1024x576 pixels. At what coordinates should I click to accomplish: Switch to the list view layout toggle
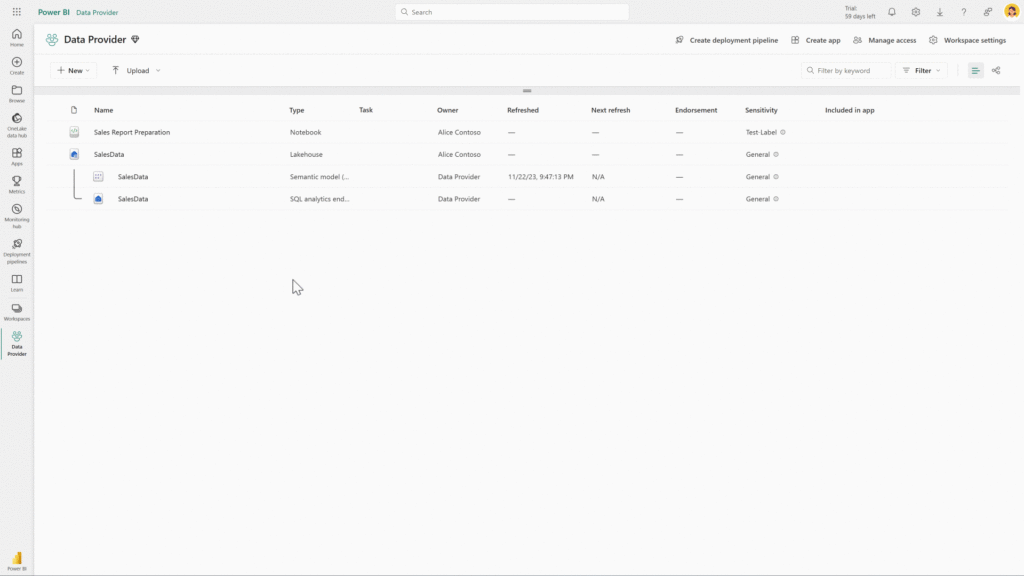[975, 70]
